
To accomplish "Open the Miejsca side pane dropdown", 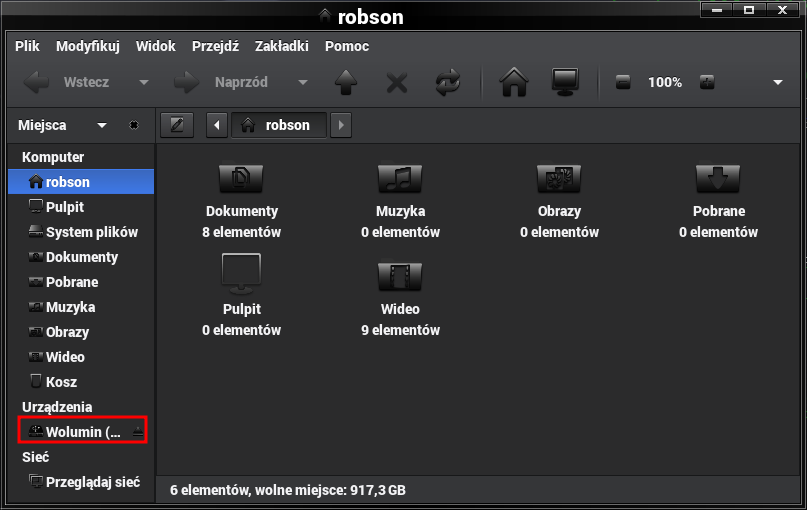I will [x=102, y=125].
